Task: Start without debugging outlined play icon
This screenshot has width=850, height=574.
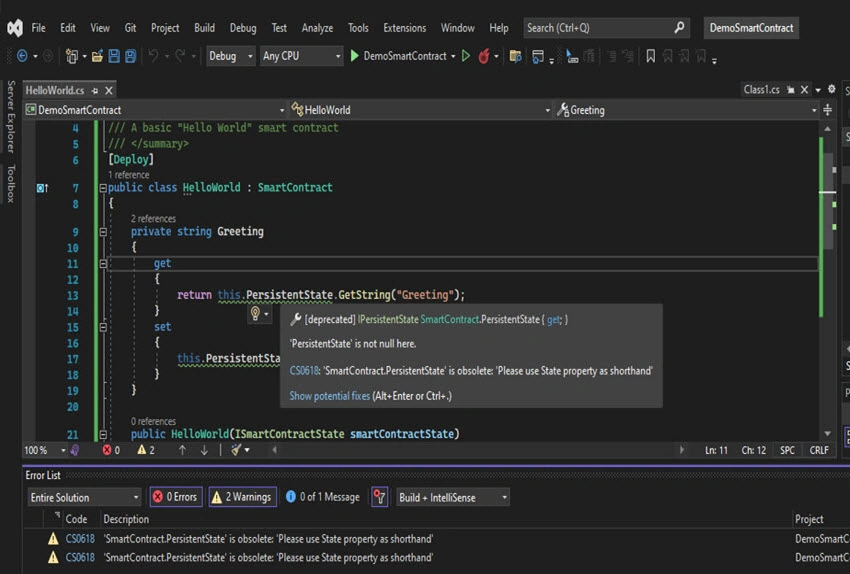Action: (x=466, y=56)
